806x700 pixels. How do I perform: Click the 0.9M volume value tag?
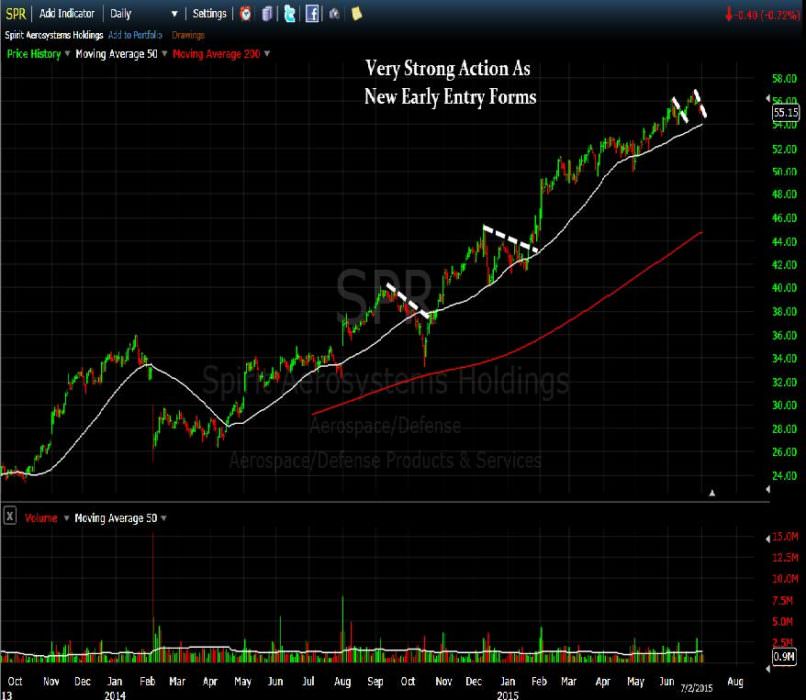tap(784, 656)
